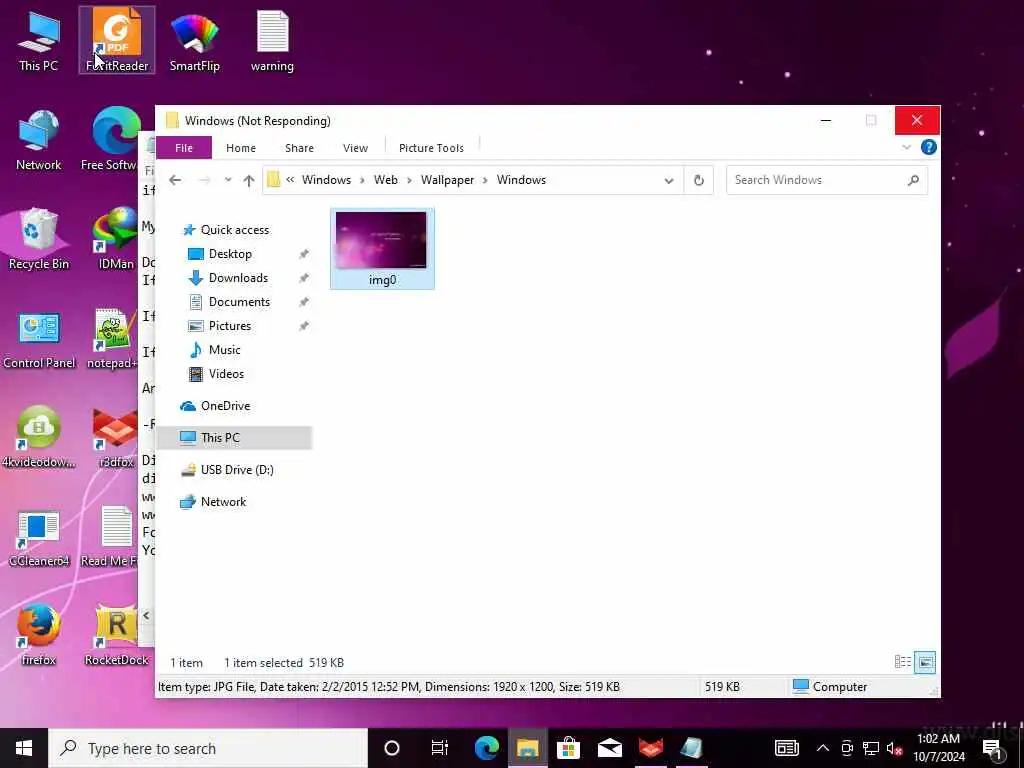Screen dimensions: 1024x768
Task: Select Downloads in the navigation pane
Action: (238, 278)
